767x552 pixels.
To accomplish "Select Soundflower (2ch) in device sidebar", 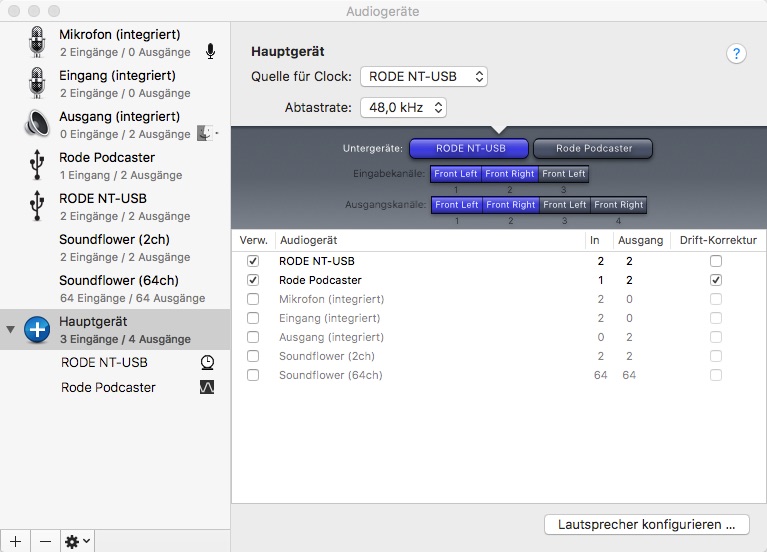I will click(115, 248).
